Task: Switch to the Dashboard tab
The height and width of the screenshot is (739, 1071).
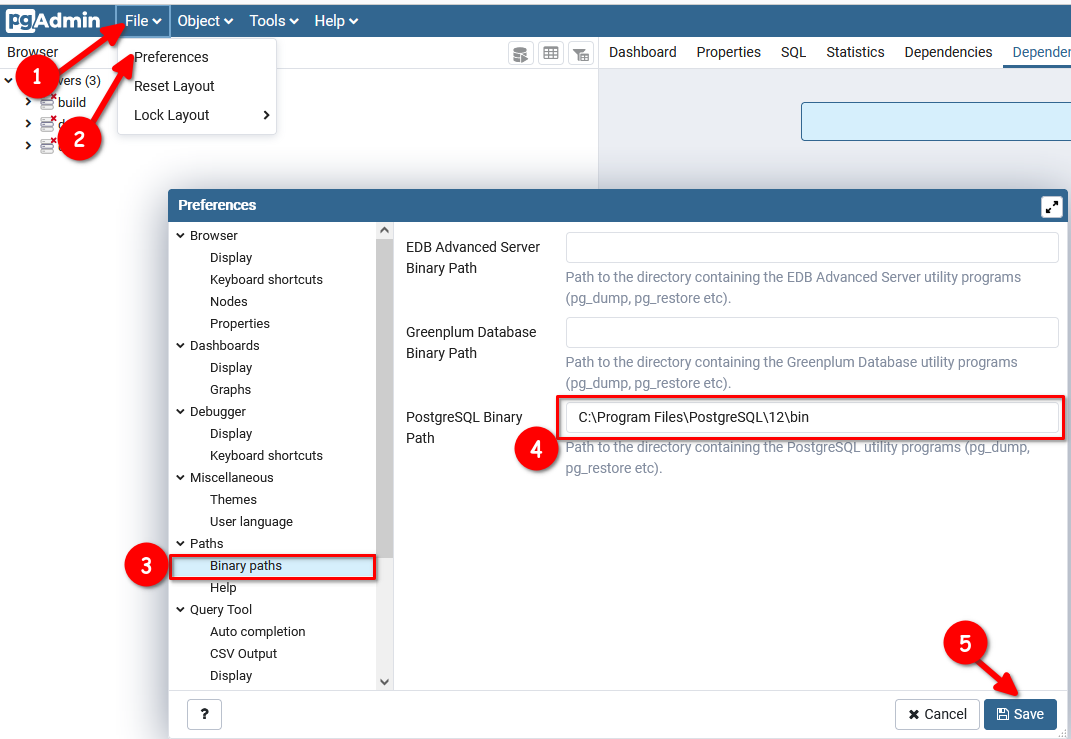Action: [643, 53]
